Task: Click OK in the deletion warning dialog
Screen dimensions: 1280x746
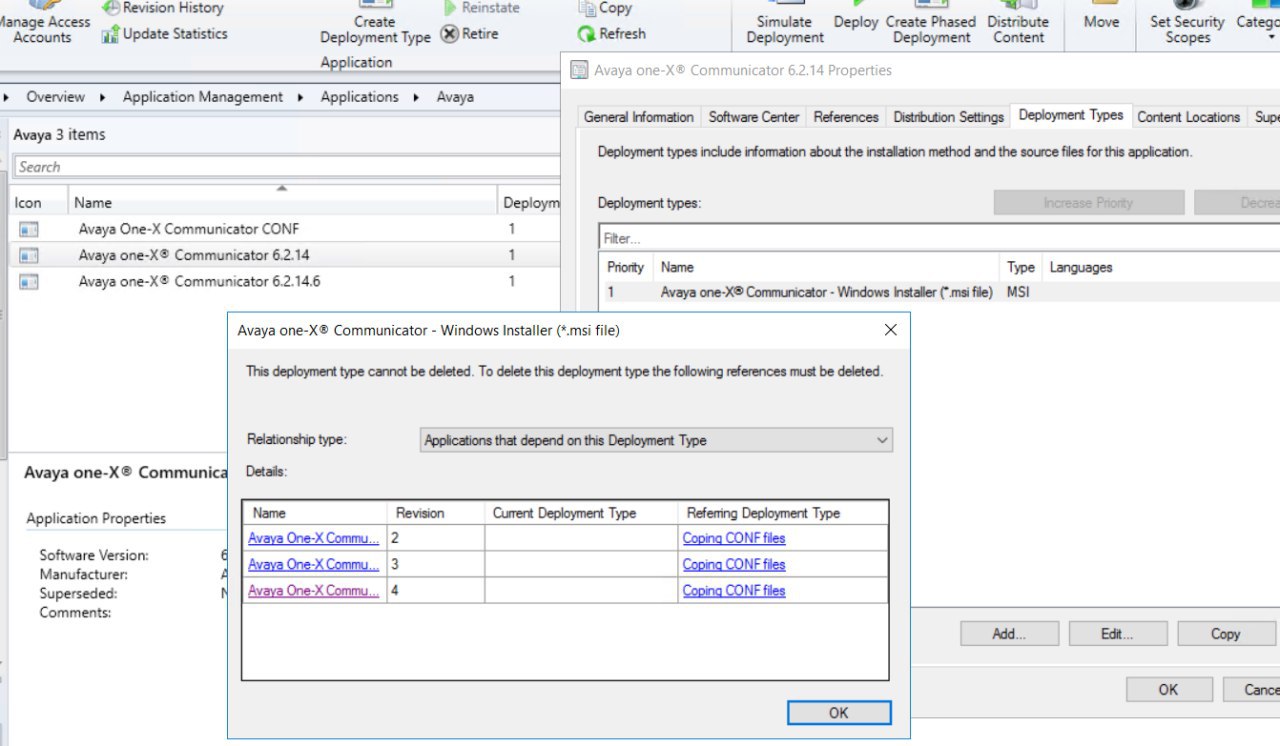Action: (839, 712)
